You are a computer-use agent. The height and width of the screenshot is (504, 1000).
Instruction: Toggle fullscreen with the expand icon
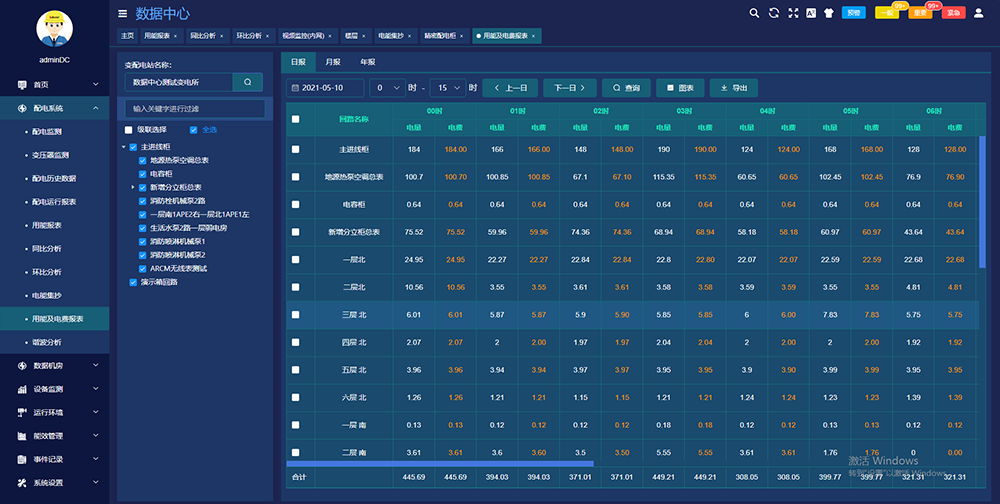tap(793, 13)
